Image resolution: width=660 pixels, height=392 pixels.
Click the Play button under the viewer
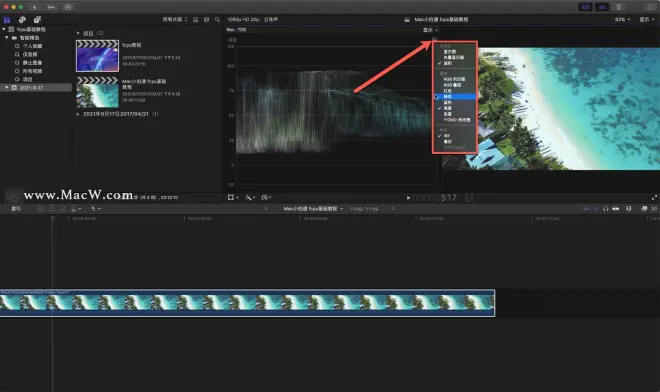click(x=408, y=197)
